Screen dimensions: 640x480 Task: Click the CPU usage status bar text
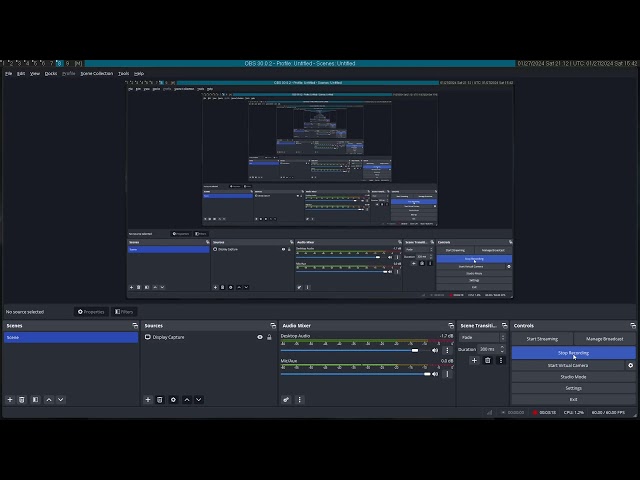point(573,412)
